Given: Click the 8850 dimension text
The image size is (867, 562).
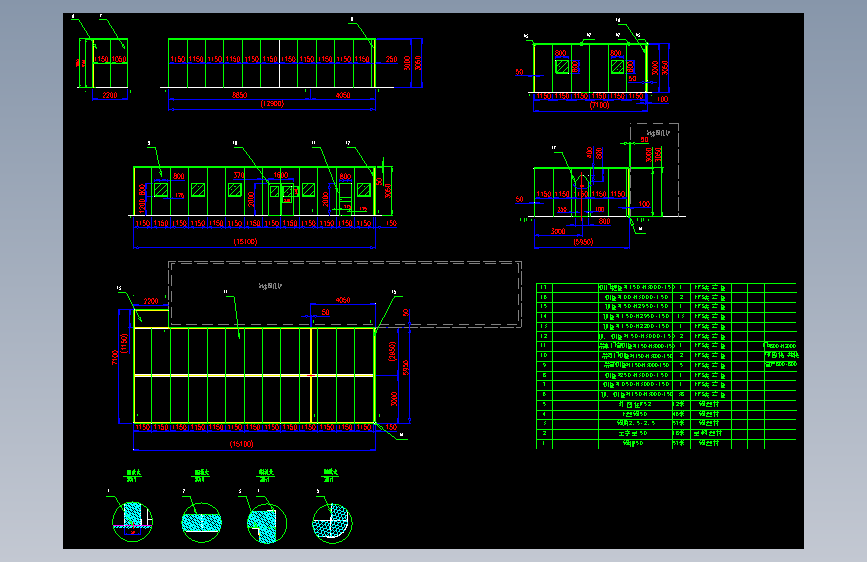Looking at the screenshot, I should pos(239,95).
